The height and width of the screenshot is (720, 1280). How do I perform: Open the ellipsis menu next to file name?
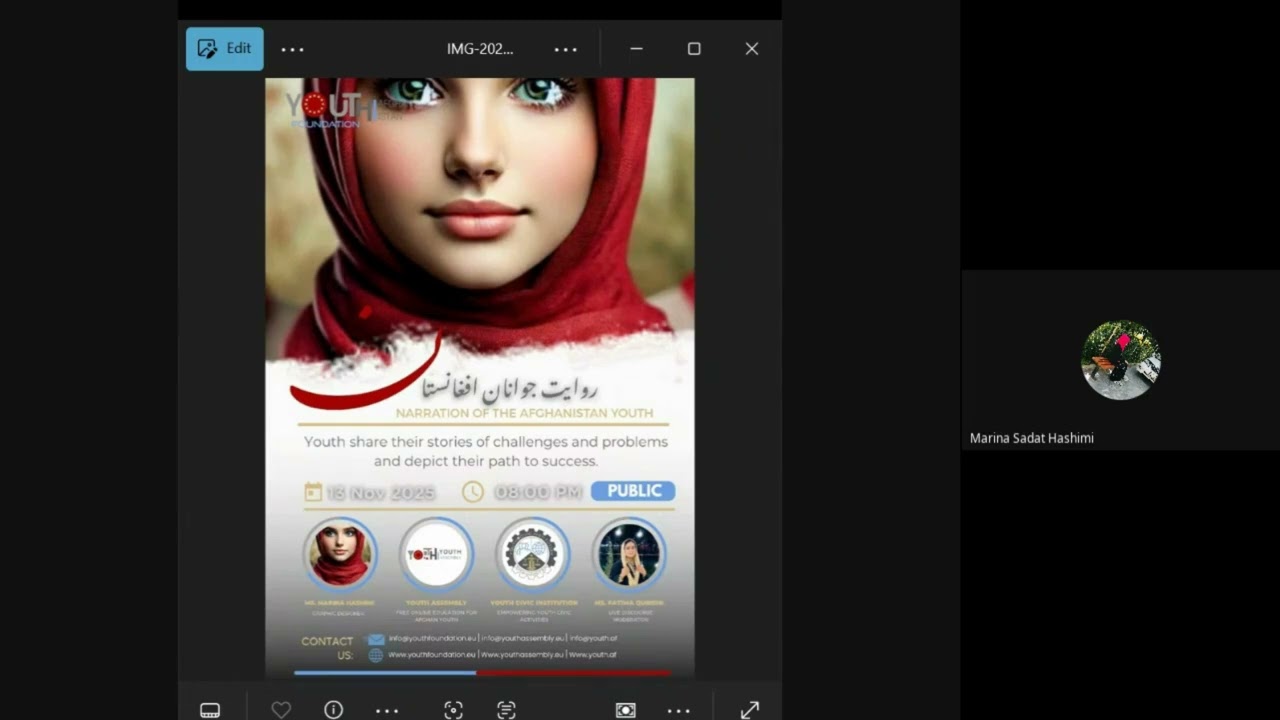(x=566, y=49)
